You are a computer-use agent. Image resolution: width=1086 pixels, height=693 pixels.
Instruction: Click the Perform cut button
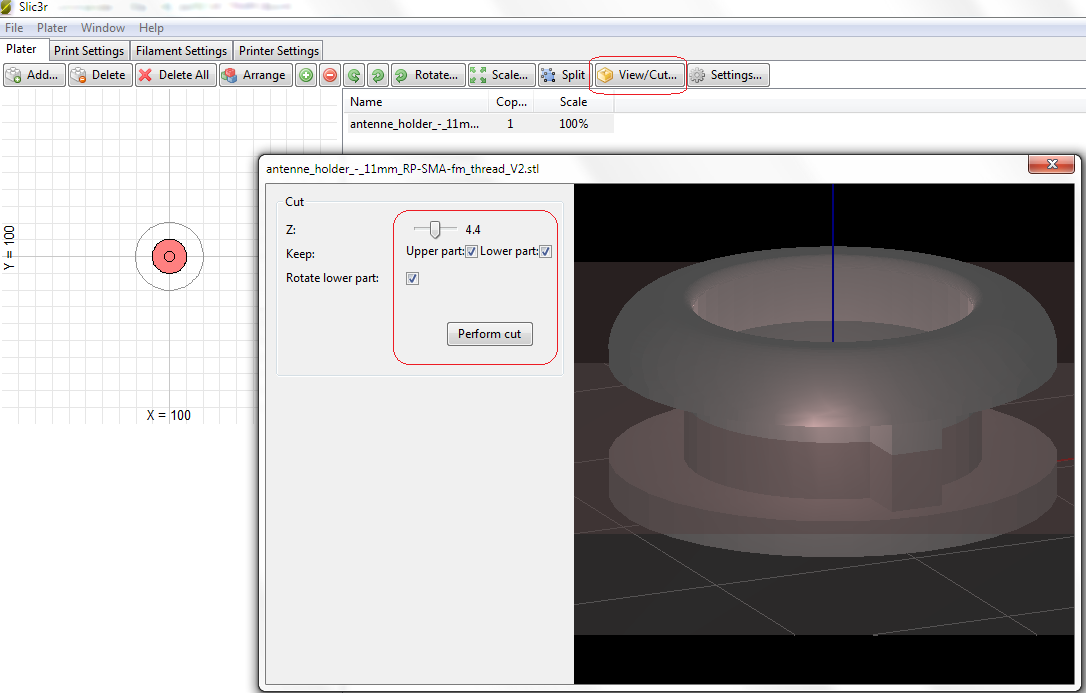click(489, 334)
